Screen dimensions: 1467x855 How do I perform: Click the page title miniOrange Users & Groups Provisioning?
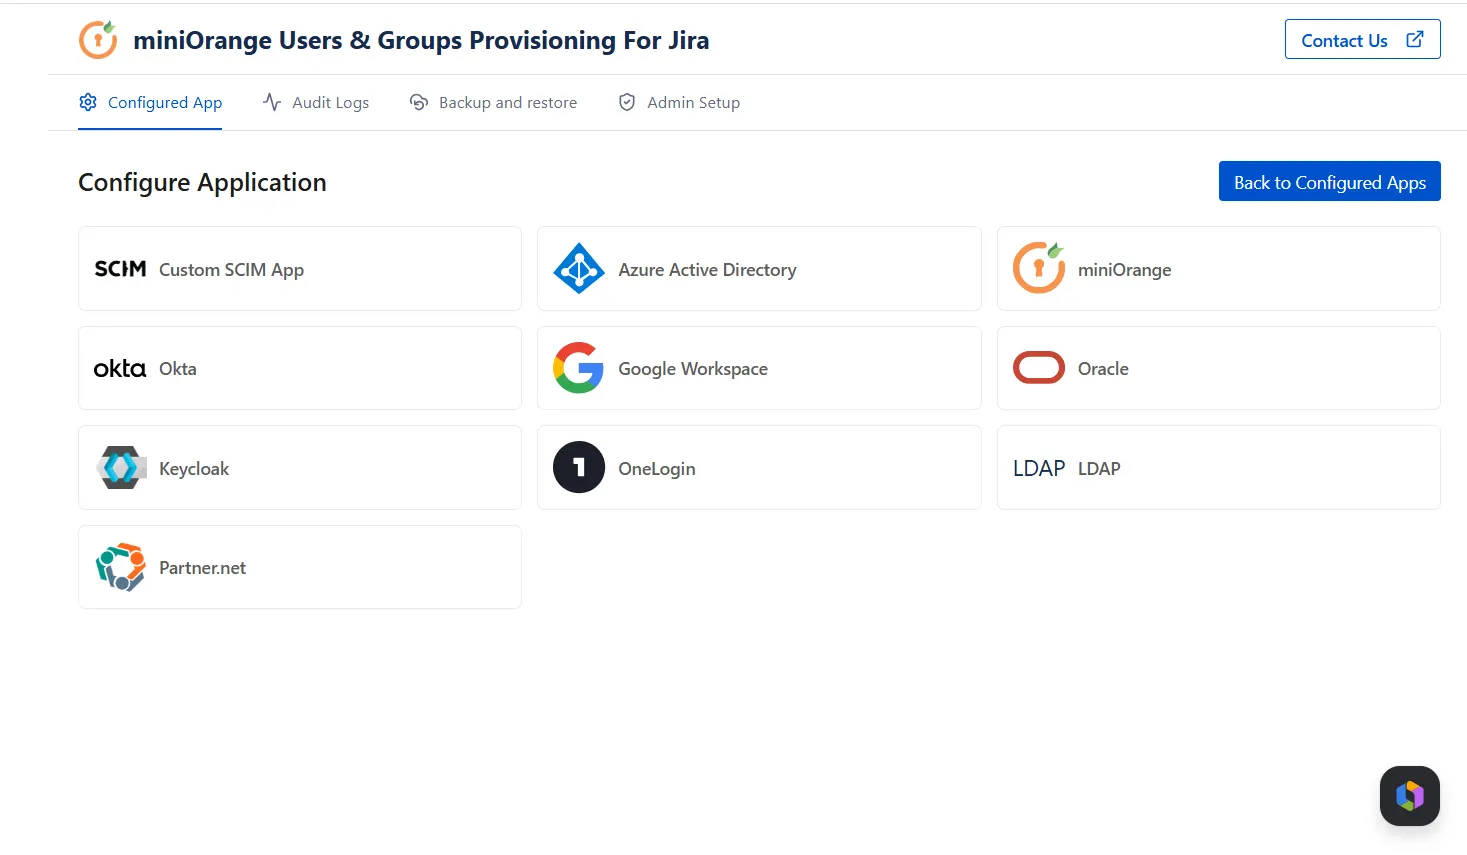421,40
